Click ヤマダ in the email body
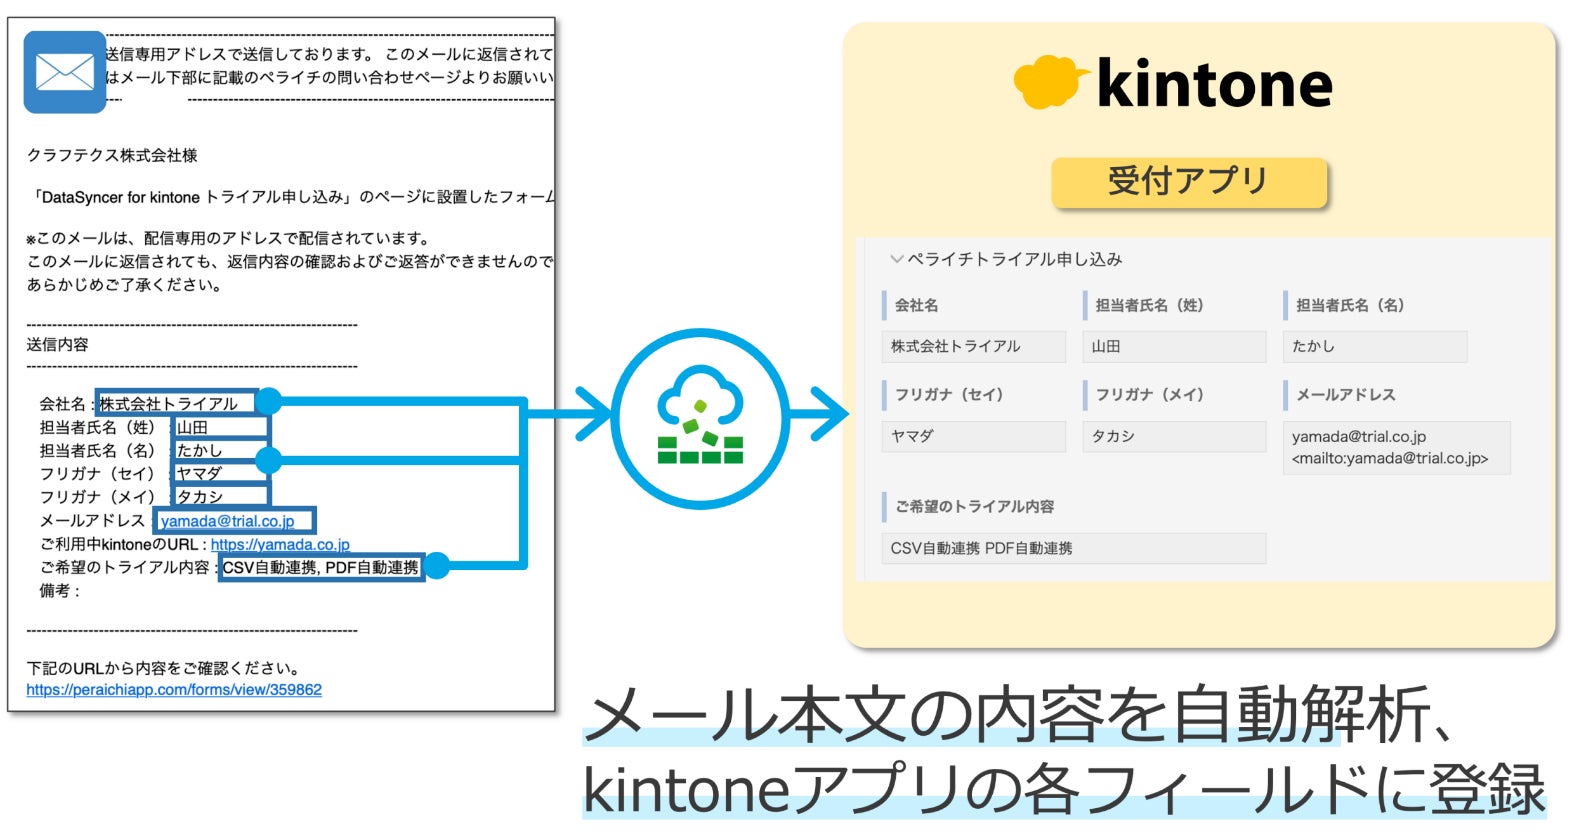The width and height of the screenshot is (1575, 833). 199,474
